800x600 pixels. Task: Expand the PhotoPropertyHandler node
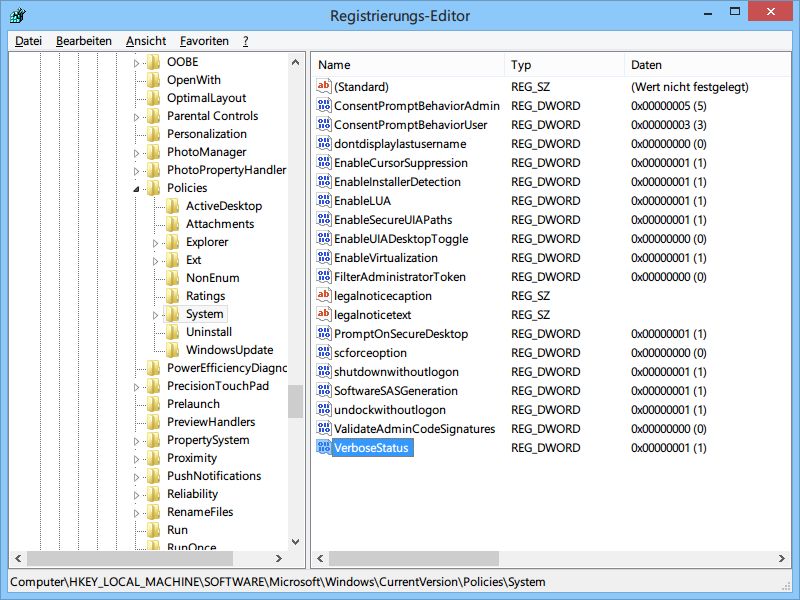coord(136,171)
